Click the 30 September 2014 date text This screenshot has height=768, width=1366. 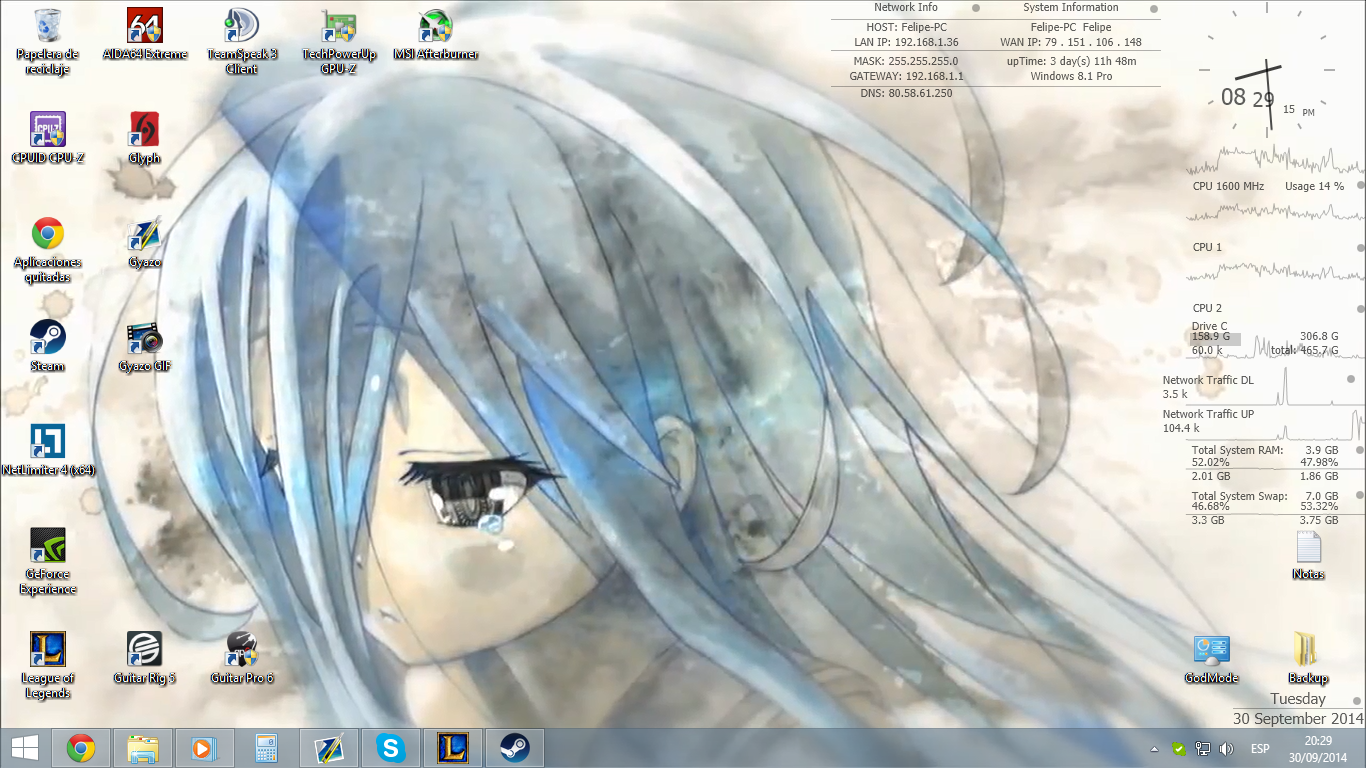(x=1298, y=719)
